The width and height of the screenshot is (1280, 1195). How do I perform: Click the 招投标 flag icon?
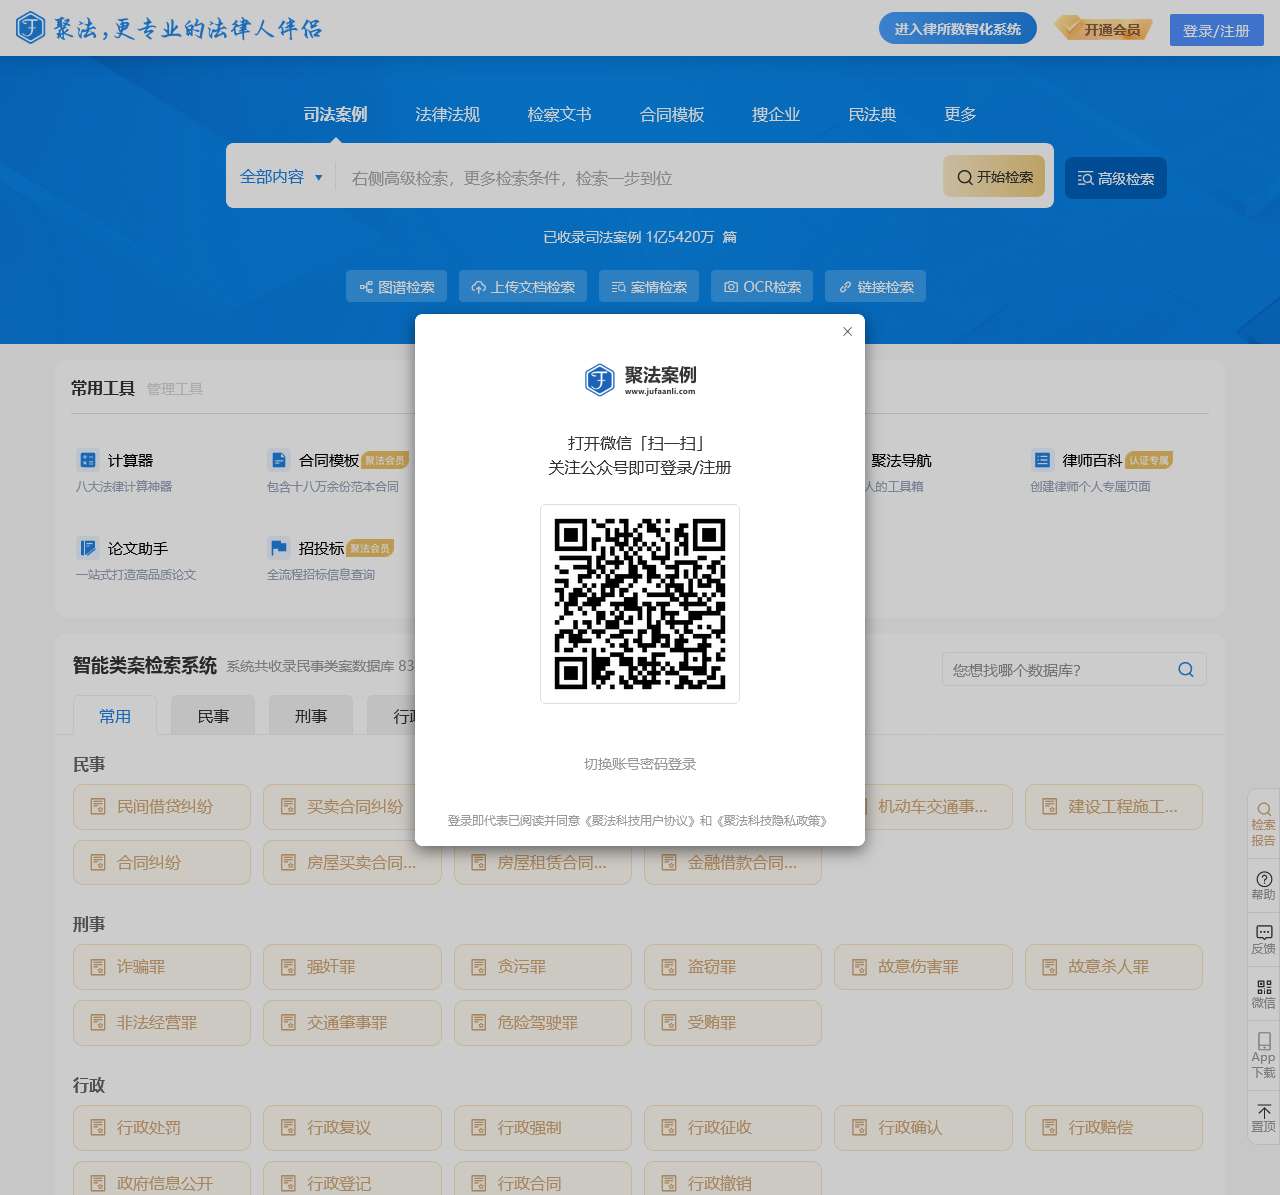pos(278,548)
